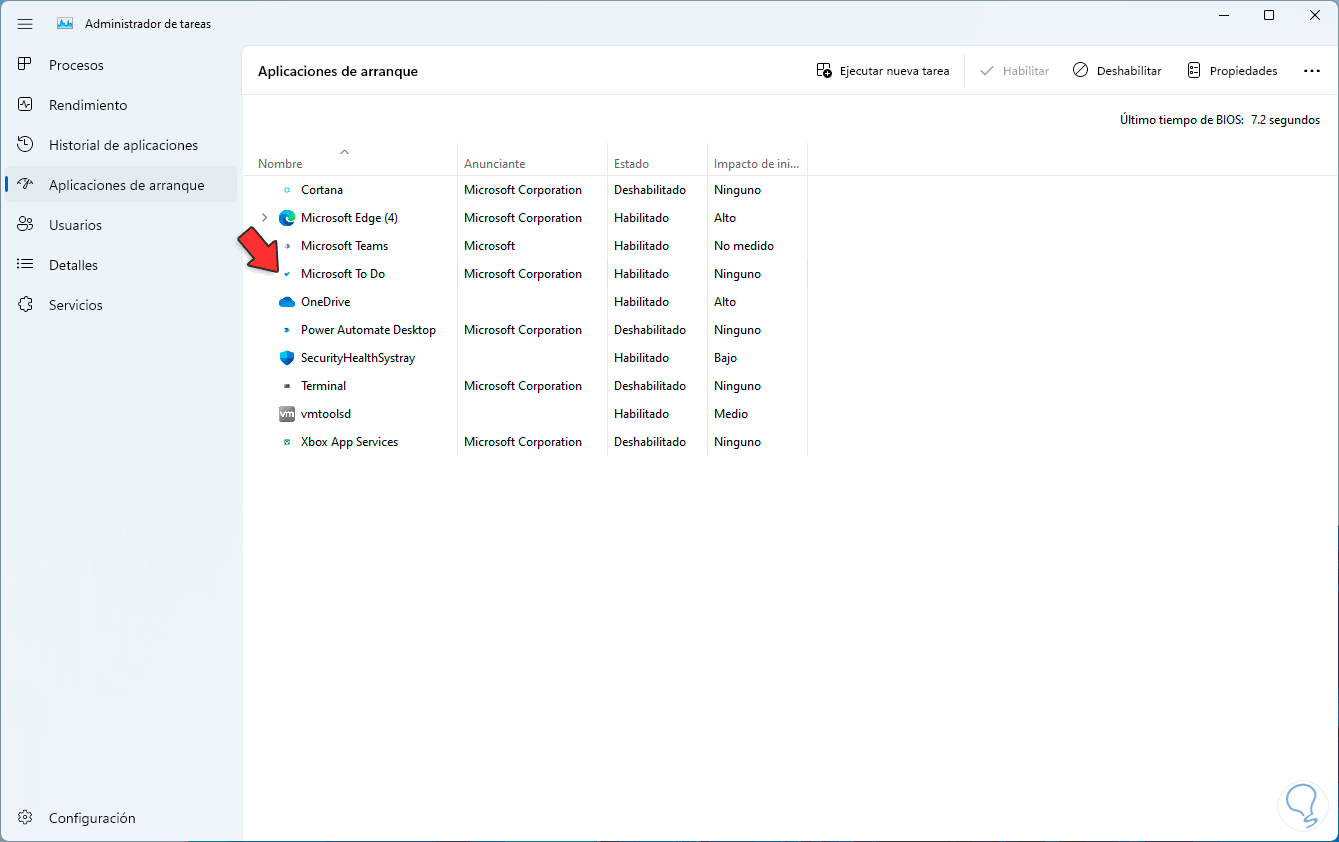Click the No medido impact value
The image size is (1339, 842).
click(x=744, y=246)
